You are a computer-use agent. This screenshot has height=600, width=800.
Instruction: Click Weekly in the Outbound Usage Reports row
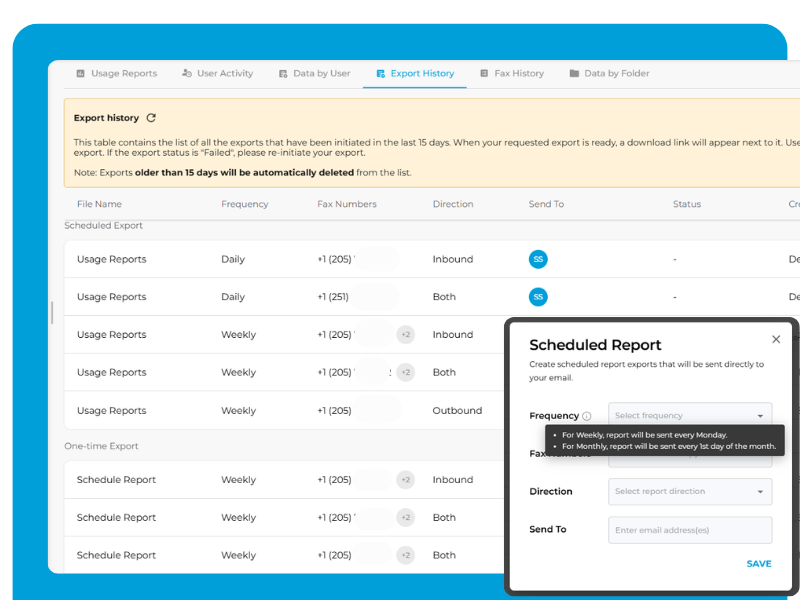238,411
